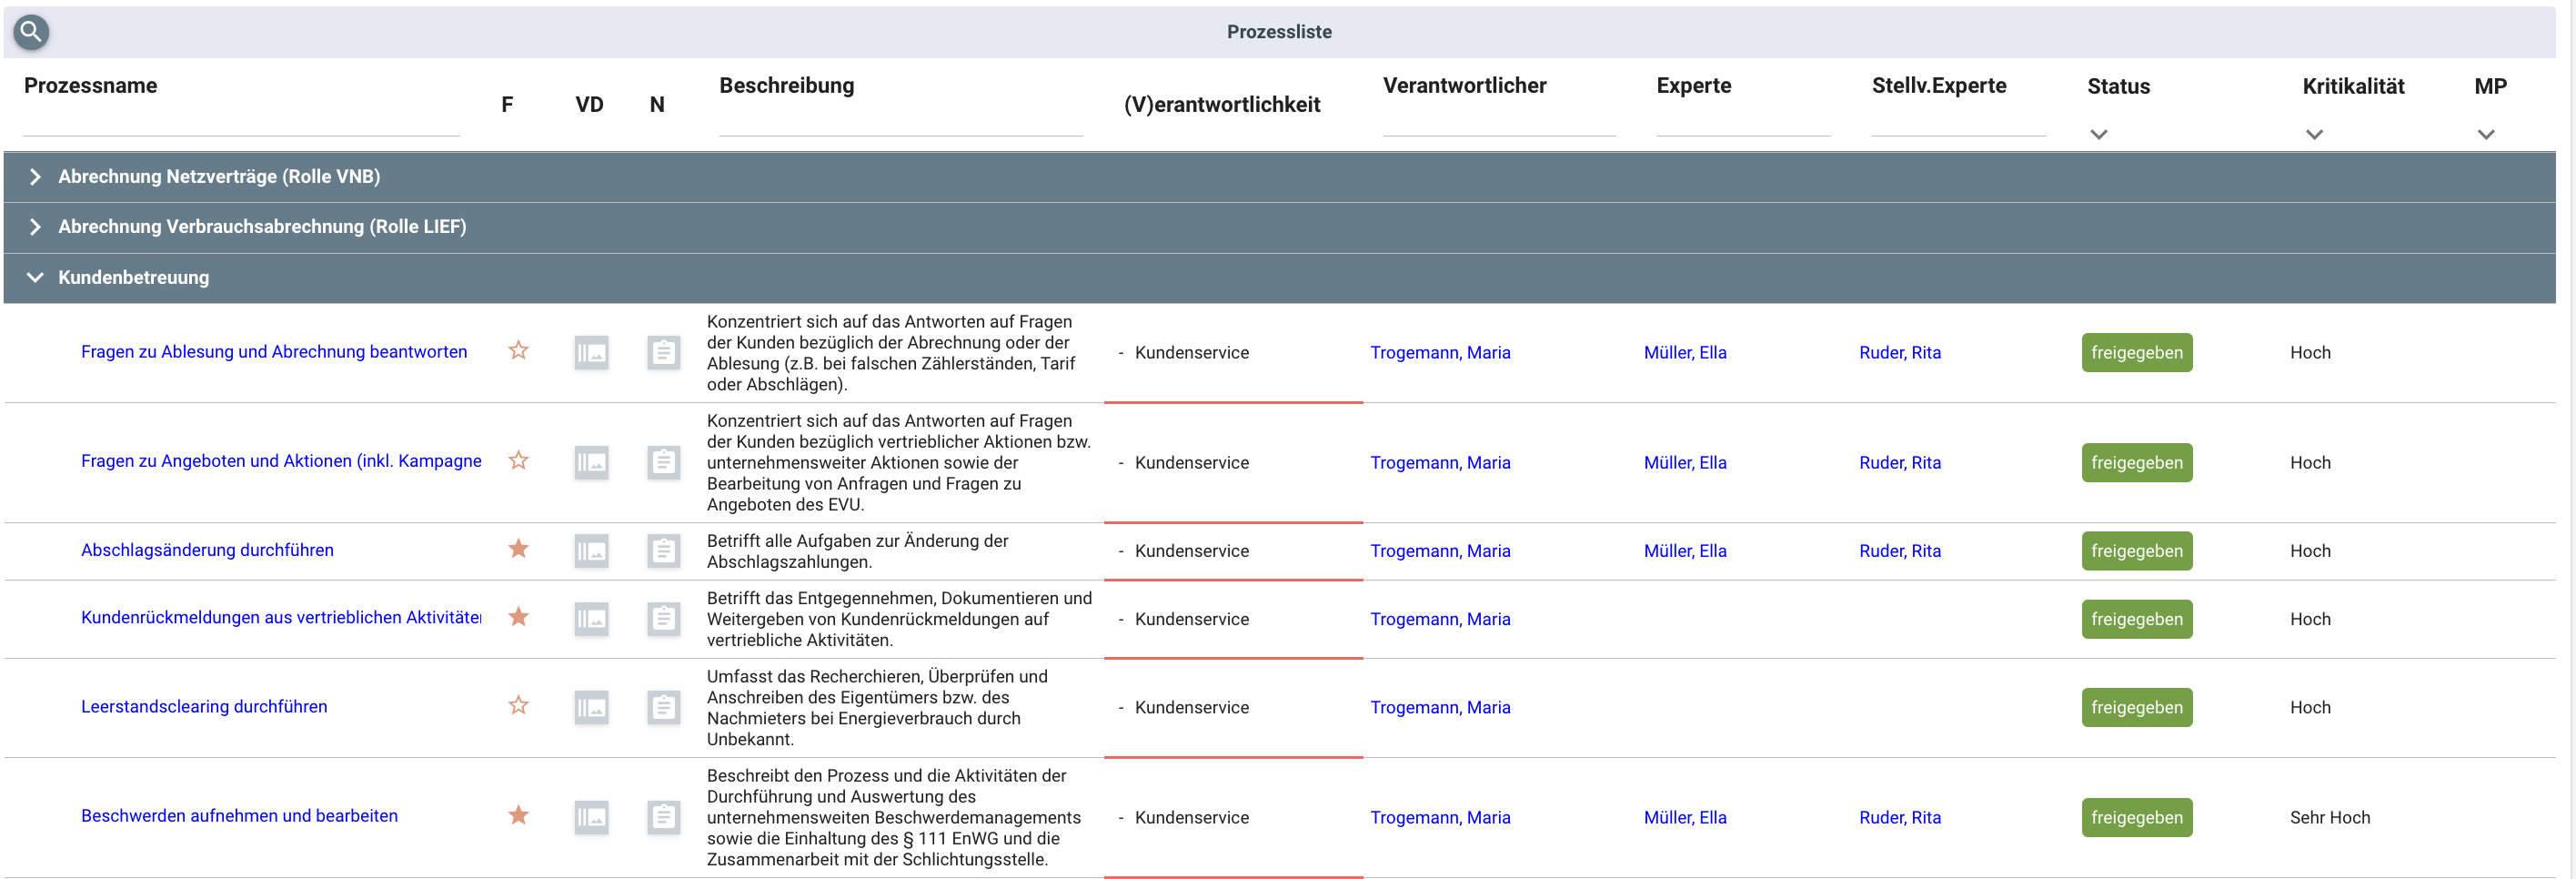Open visual diagram icon for Beschwerden aufnehmen
2576x879 pixels.
pyautogui.click(x=591, y=817)
